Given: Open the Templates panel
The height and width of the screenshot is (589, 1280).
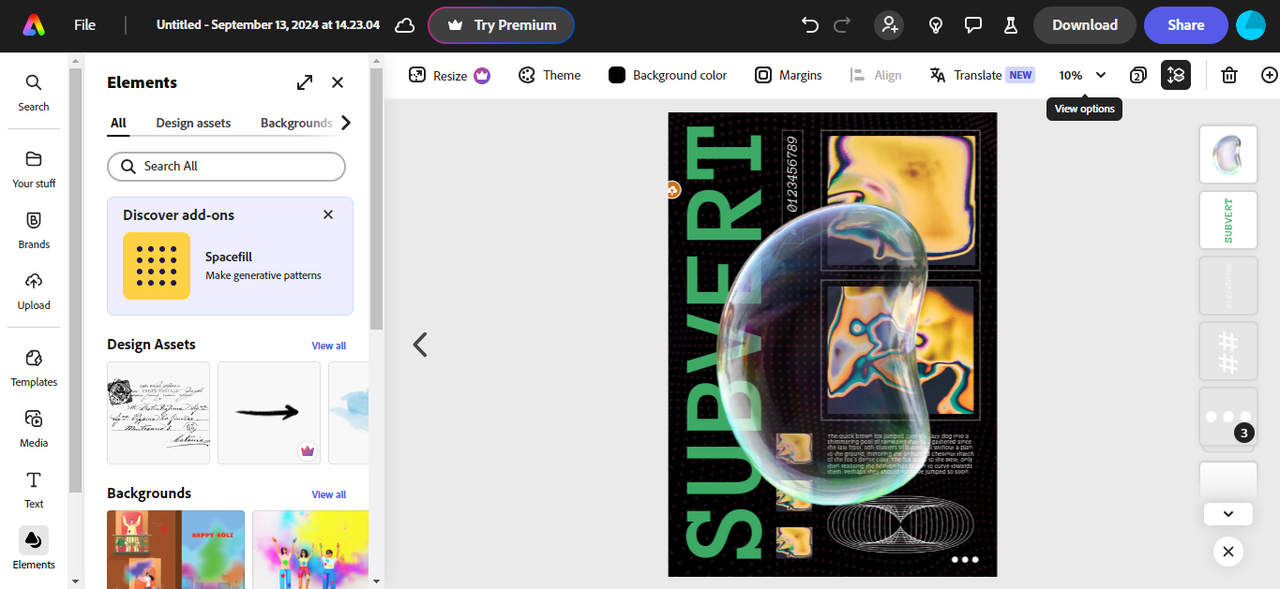Looking at the screenshot, I should [33, 368].
